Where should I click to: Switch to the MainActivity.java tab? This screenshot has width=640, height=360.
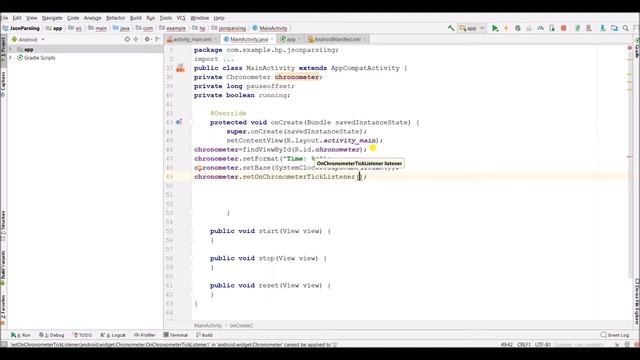(x=249, y=39)
